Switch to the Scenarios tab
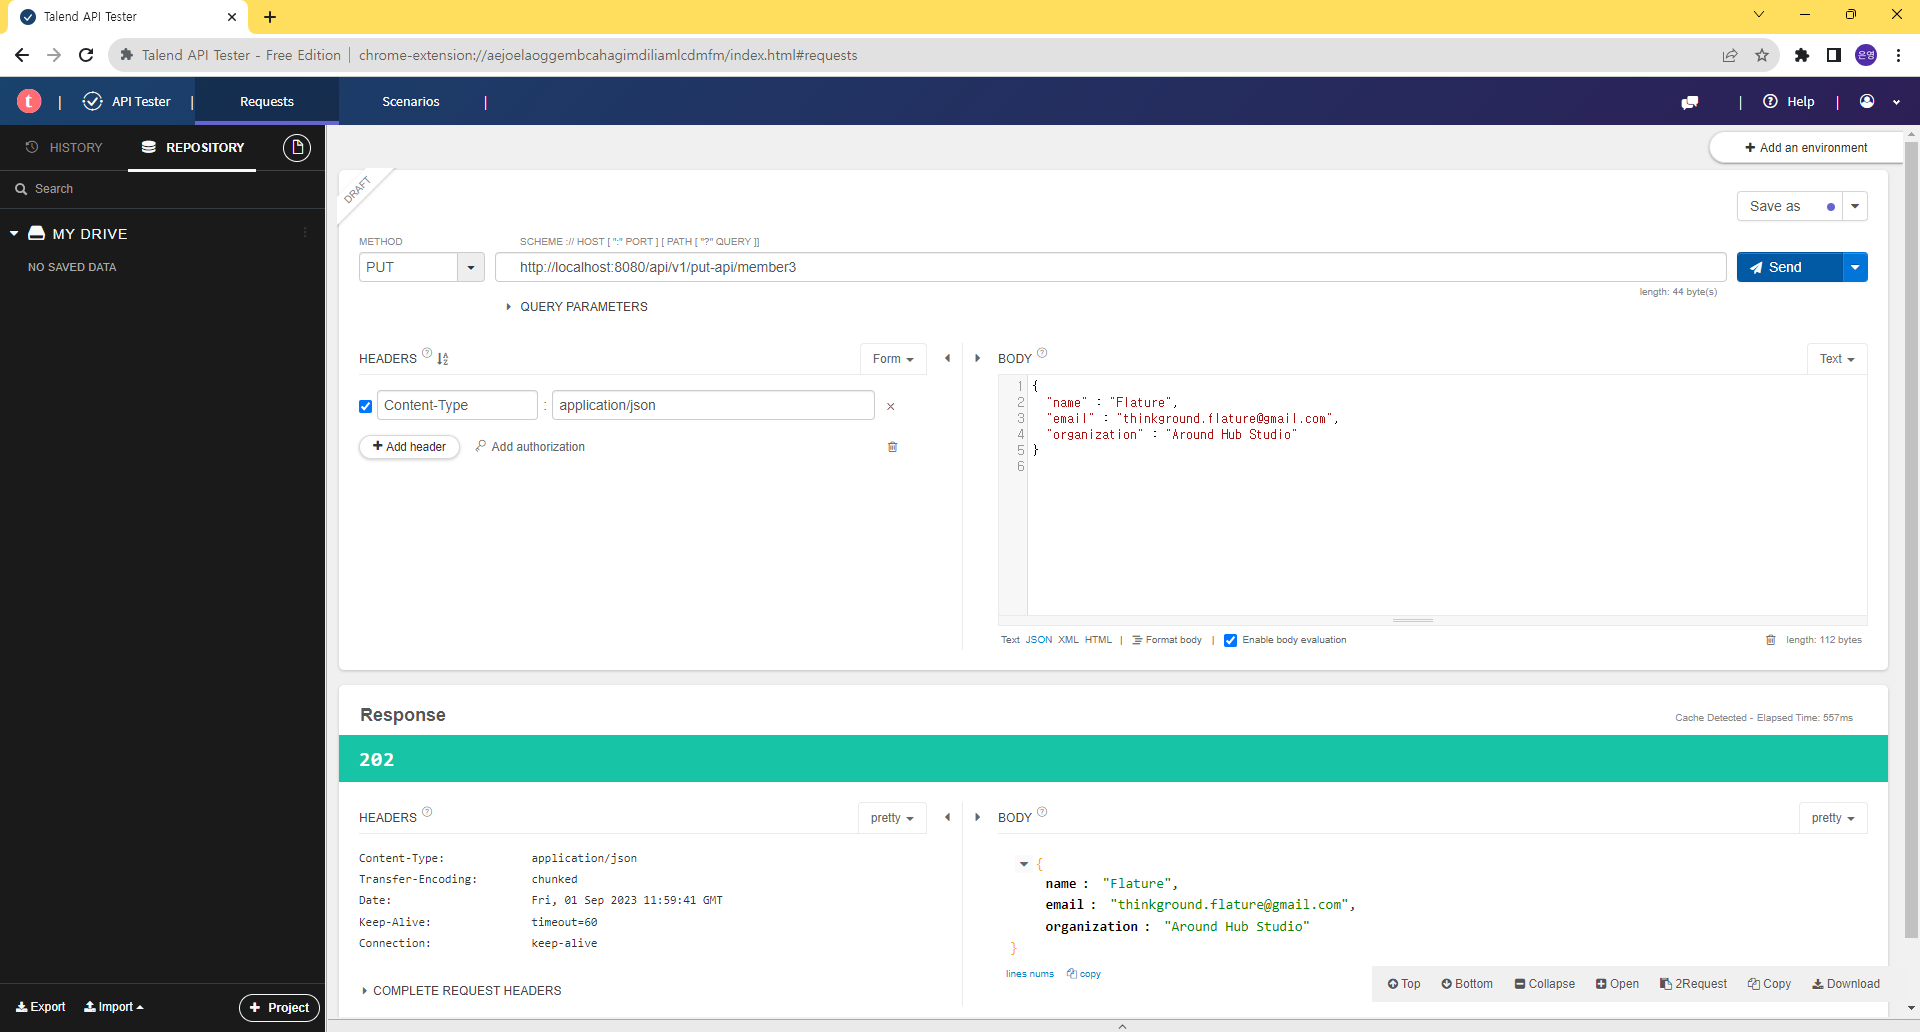 click(411, 101)
